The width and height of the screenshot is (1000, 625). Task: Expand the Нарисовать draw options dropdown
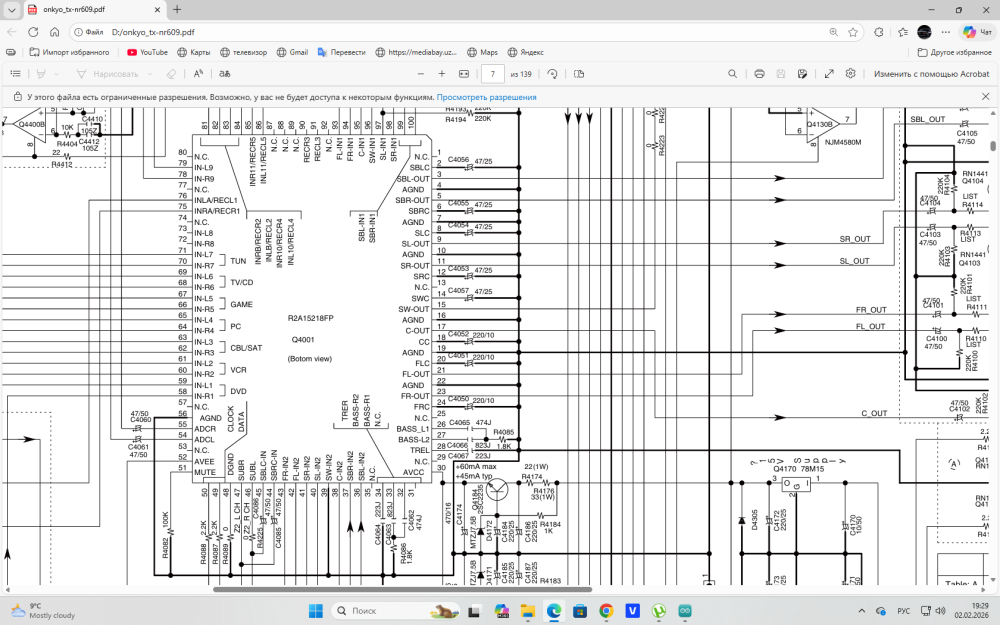click(x=148, y=74)
